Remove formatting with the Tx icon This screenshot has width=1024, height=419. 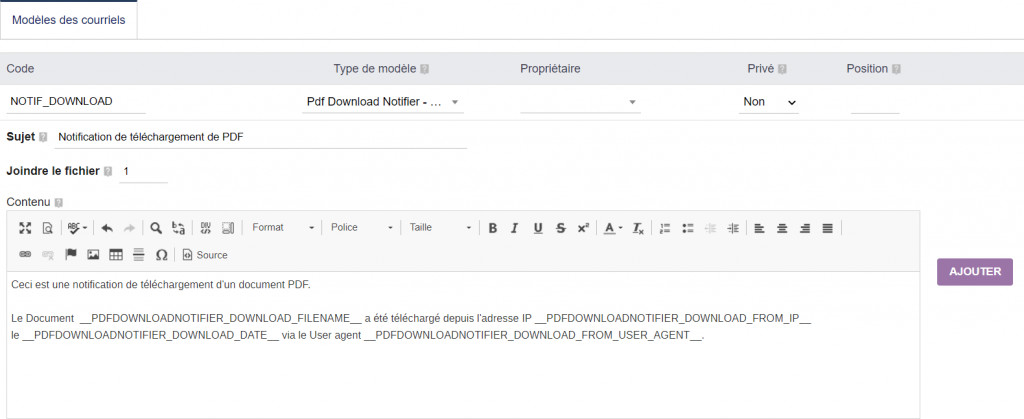pos(638,228)
